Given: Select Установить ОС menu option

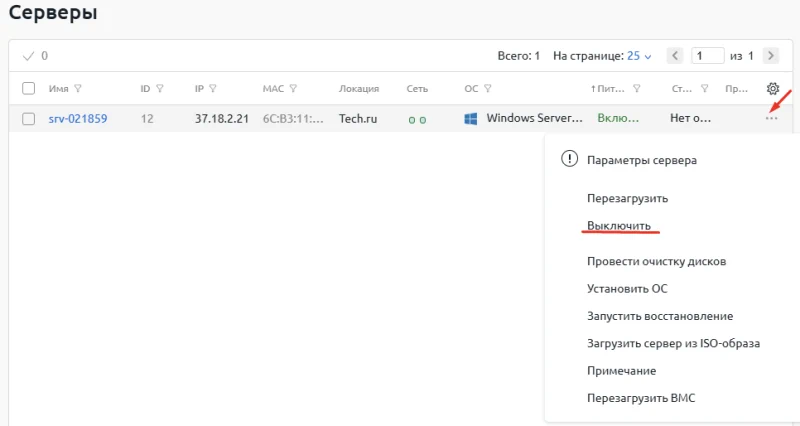Looking at the screenshot, I should (627, 289).
